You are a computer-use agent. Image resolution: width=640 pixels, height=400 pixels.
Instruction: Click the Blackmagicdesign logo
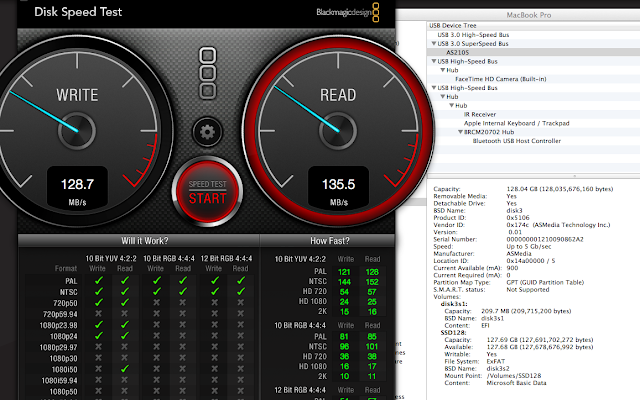click(348, 12)
